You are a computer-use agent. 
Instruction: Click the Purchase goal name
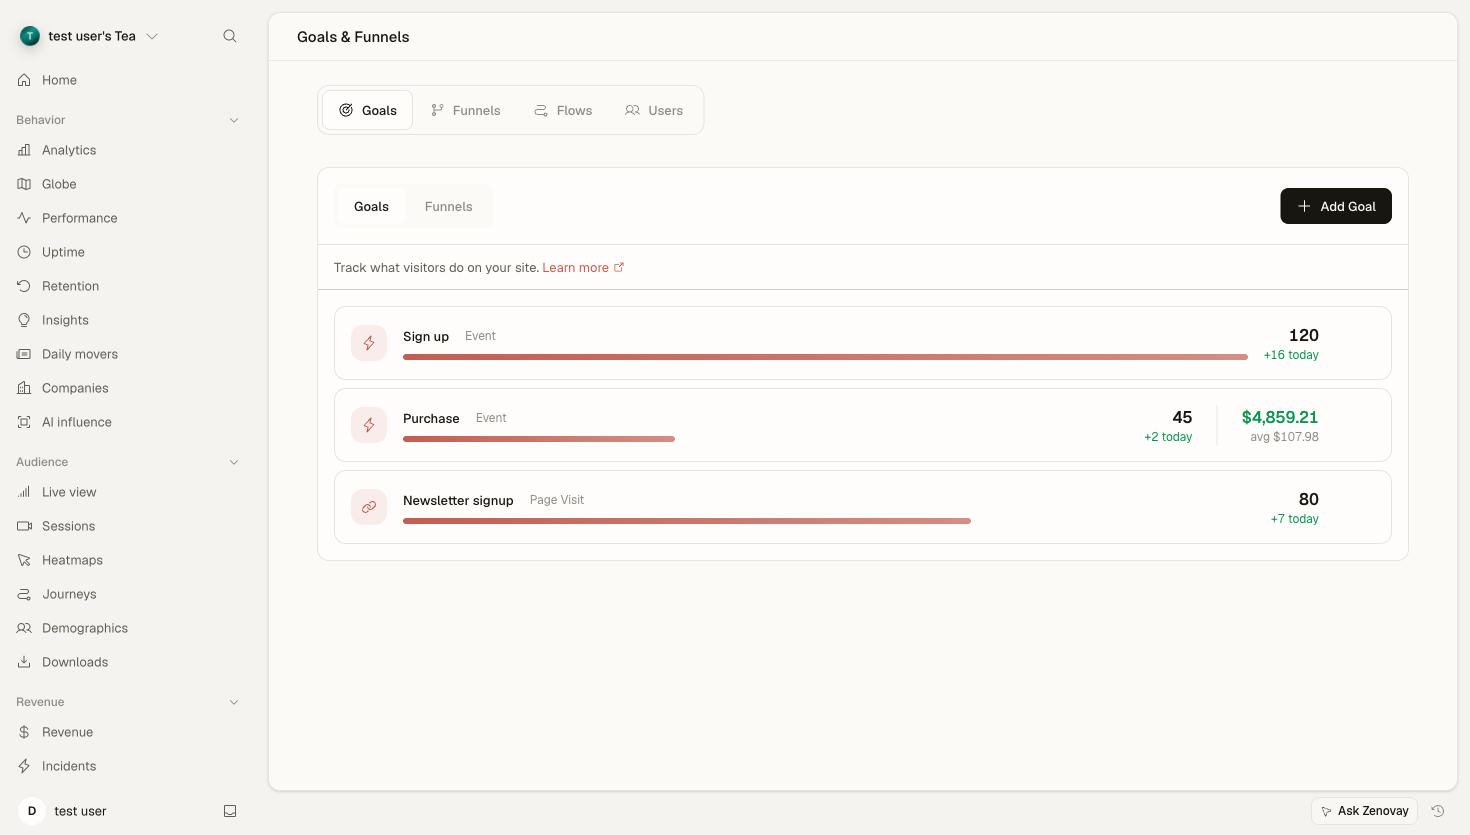431,418
